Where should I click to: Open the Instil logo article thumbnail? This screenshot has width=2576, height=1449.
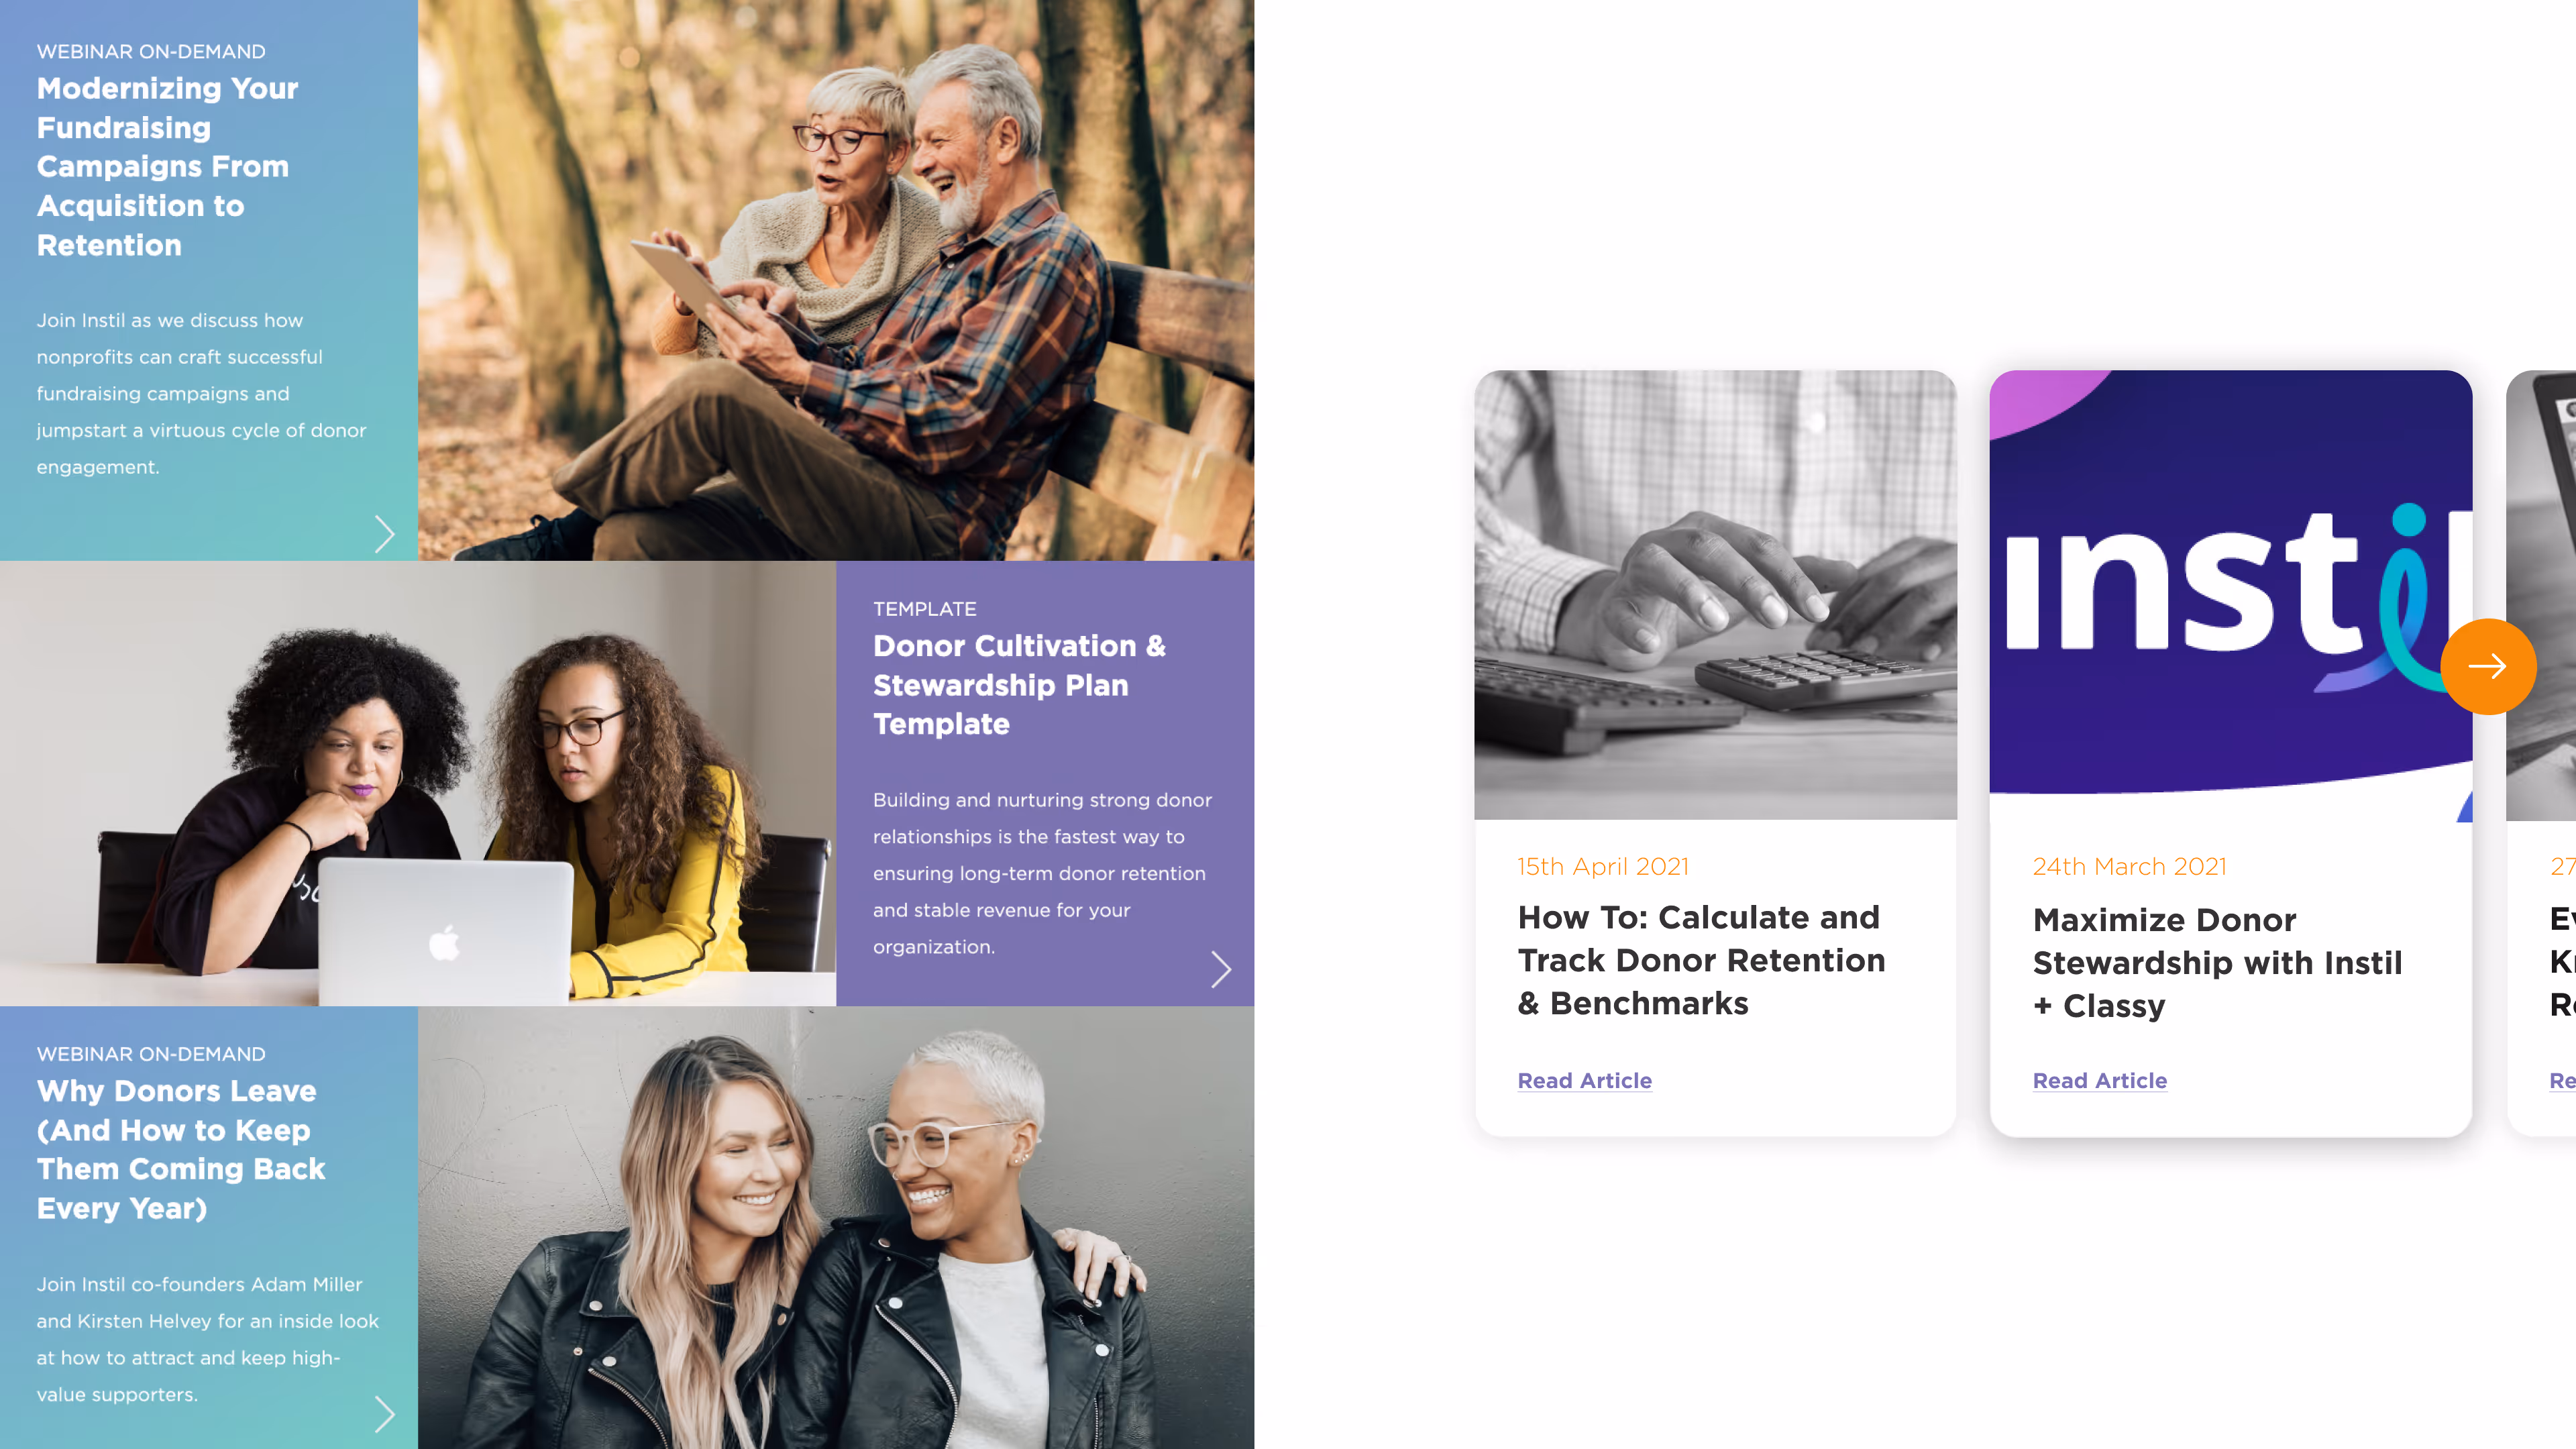(2230, 595)
